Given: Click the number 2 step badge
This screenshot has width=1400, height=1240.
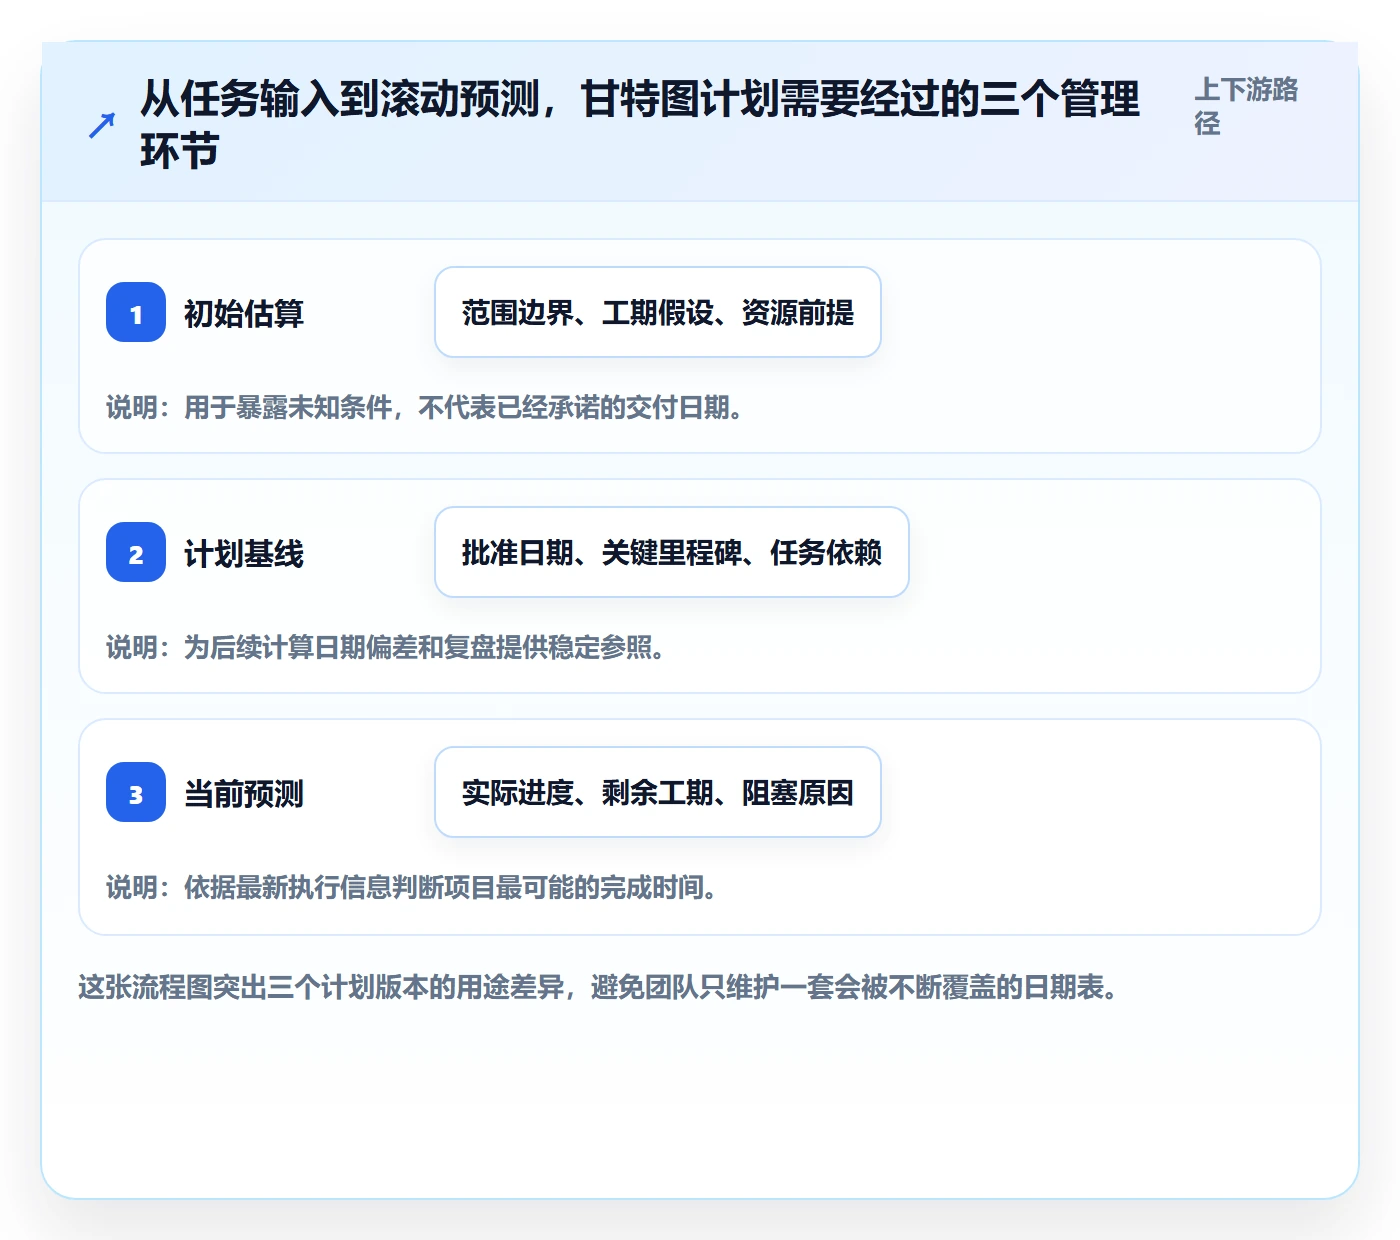Looking at the screenshot, I should [x=136, y=552].
